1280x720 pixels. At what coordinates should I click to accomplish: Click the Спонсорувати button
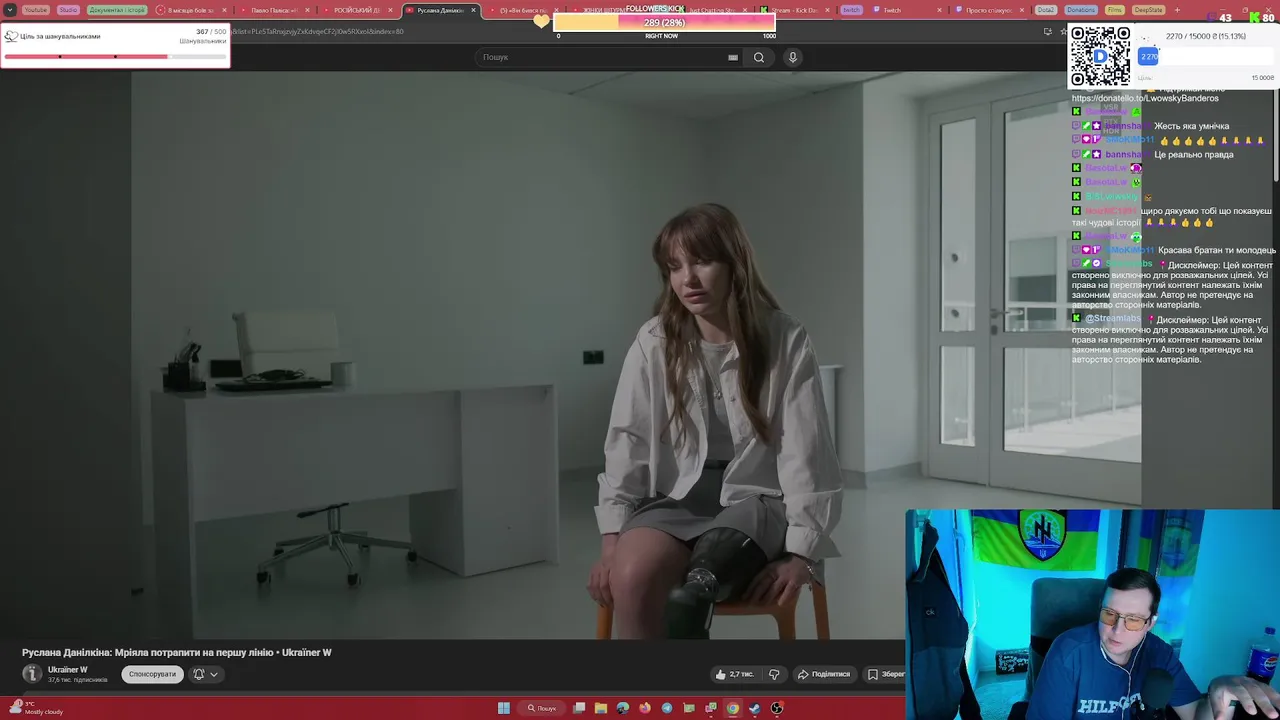(x=152, y=674)
